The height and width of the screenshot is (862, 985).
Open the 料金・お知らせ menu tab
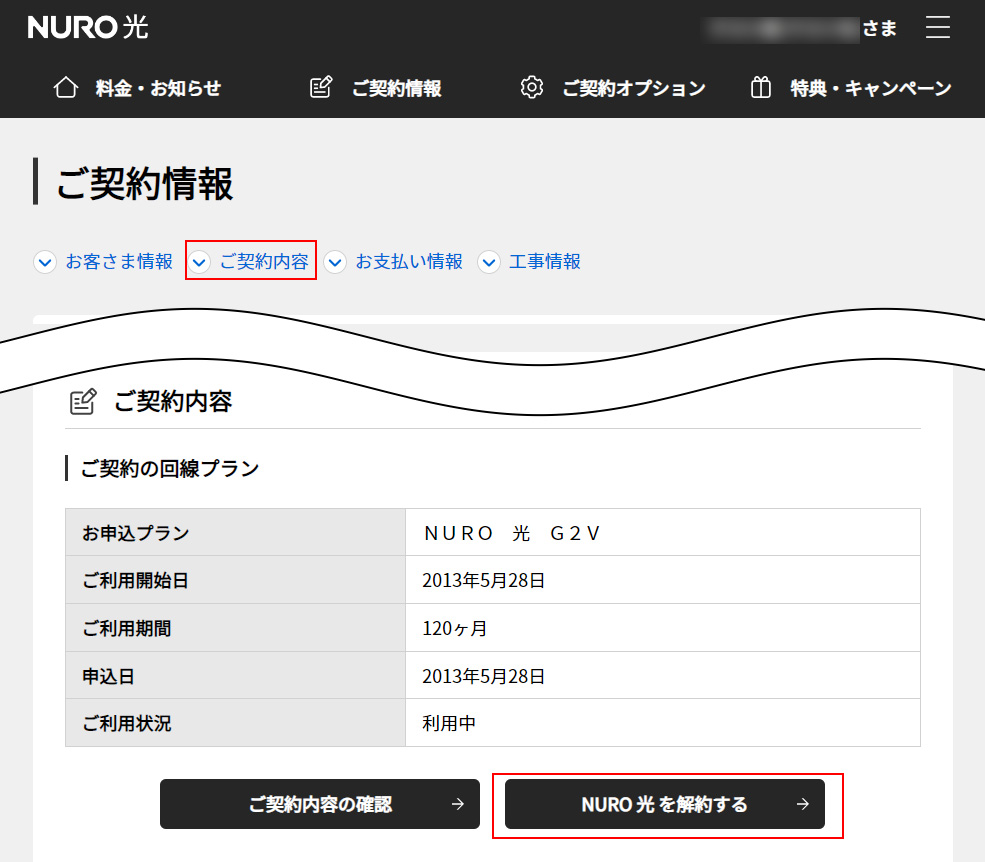pyautogui.click(x=158, y=88)
